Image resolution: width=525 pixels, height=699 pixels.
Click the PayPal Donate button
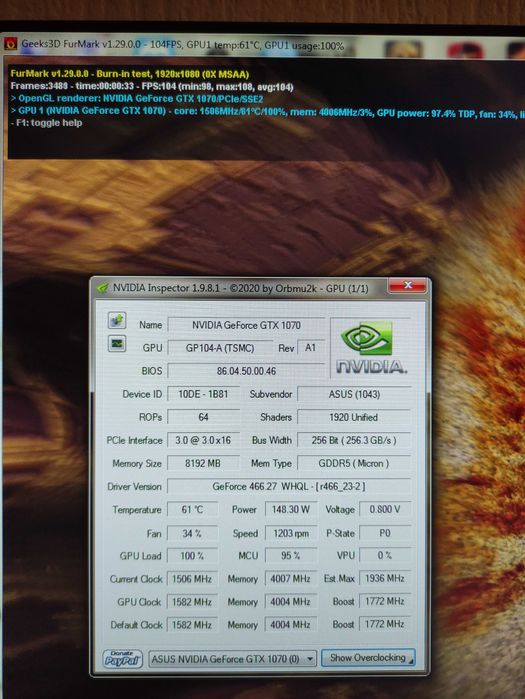tap(123, 658)
